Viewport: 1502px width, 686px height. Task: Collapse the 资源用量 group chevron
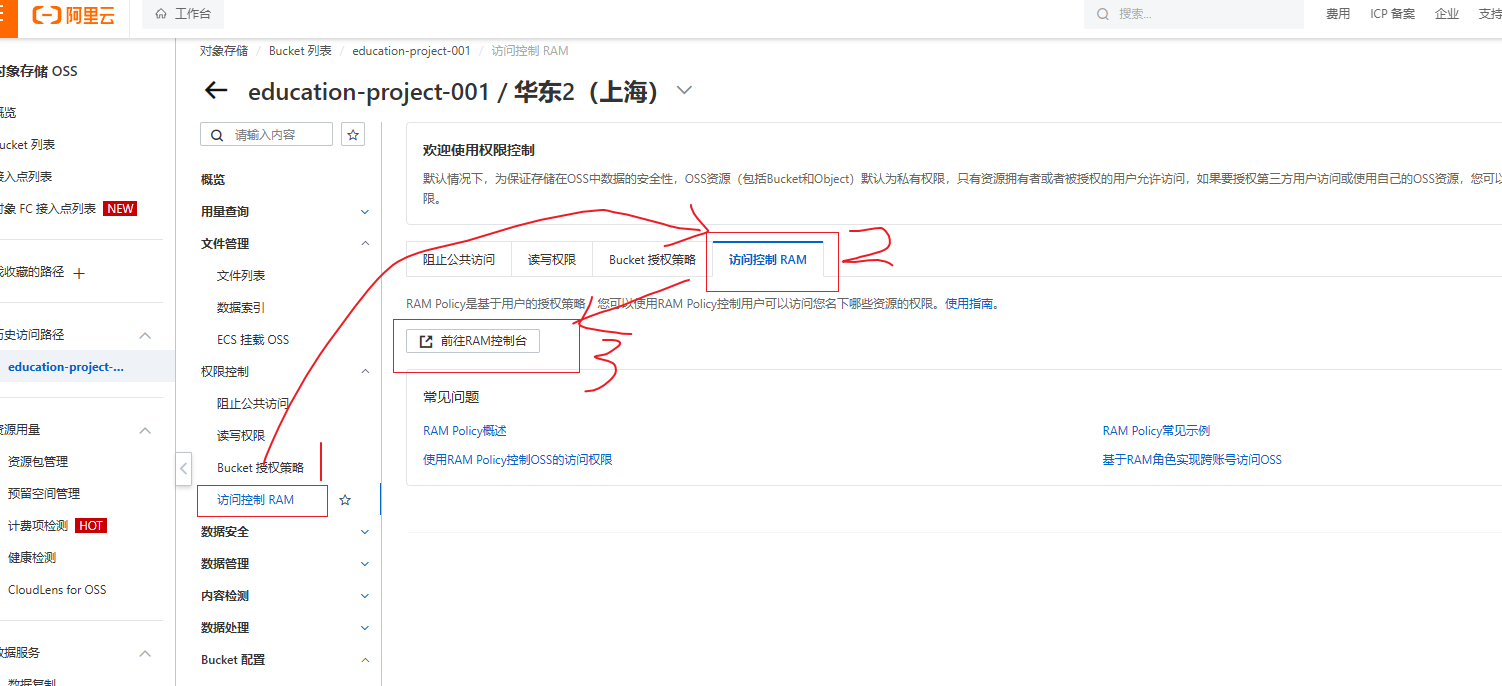tap(145, 430)
